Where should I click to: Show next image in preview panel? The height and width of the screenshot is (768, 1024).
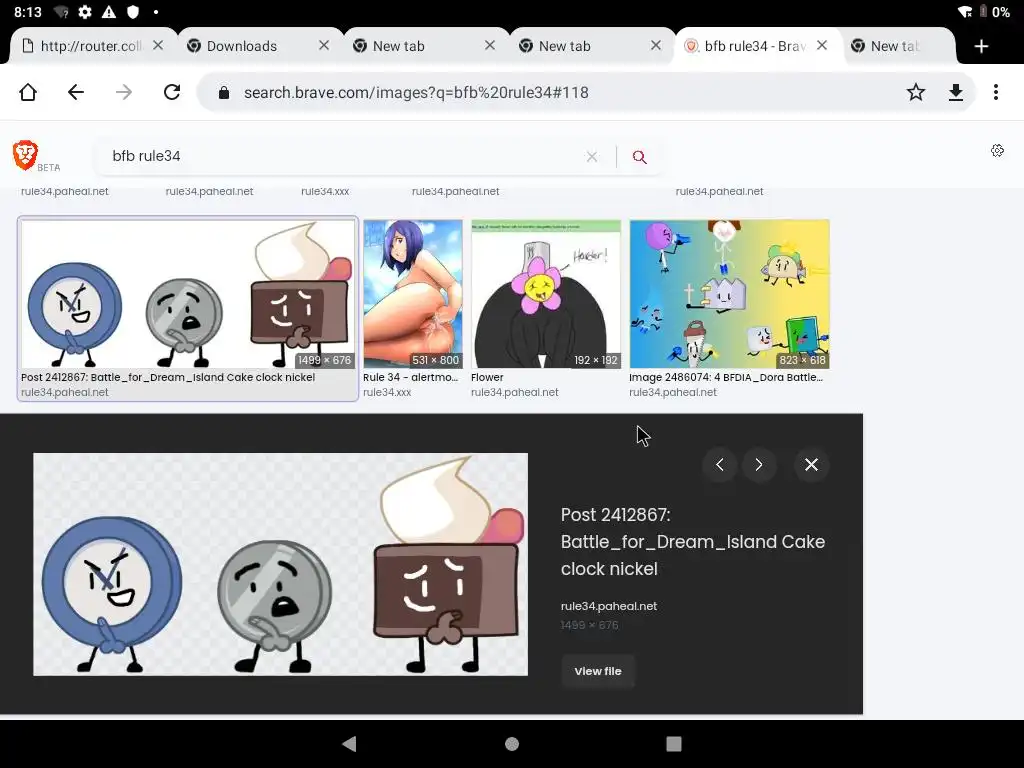[x=759, y=464]
